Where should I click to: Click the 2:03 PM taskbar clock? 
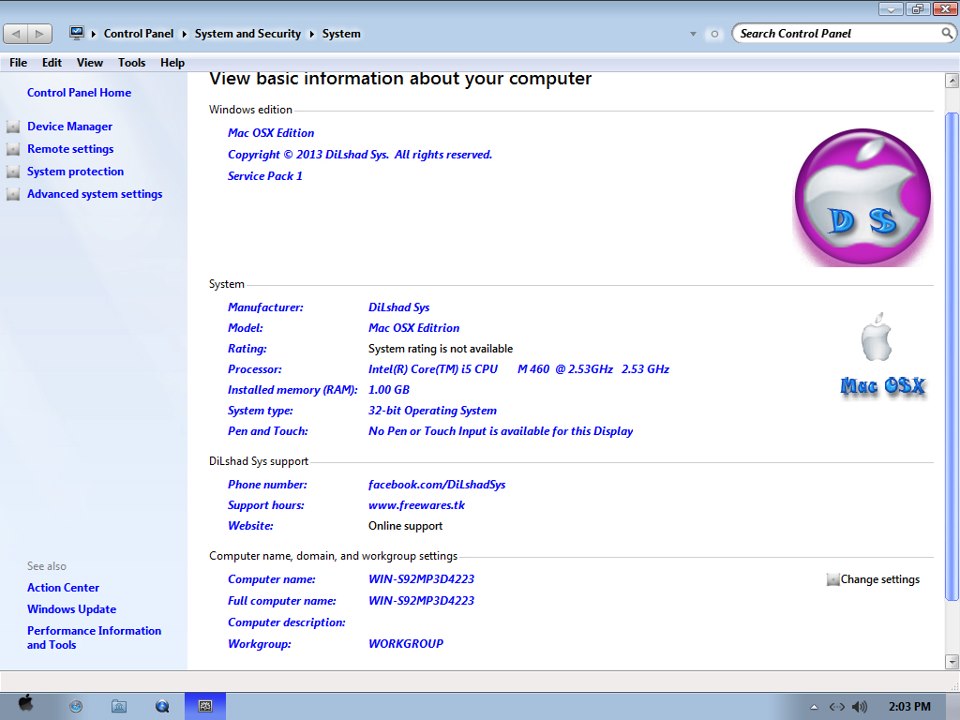[x=909, y=707]
